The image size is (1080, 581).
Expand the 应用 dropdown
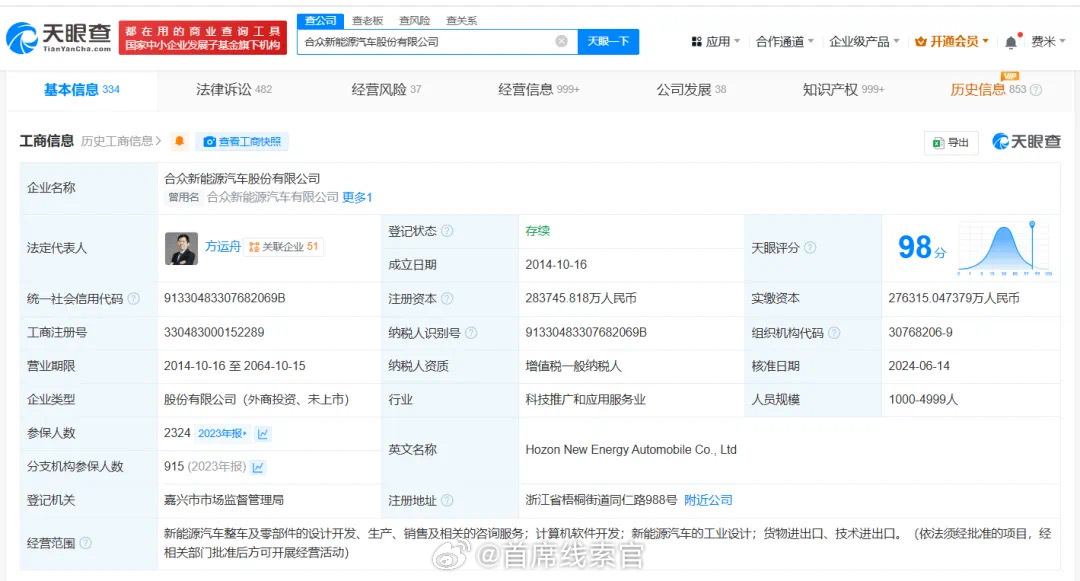click(716, 42)
